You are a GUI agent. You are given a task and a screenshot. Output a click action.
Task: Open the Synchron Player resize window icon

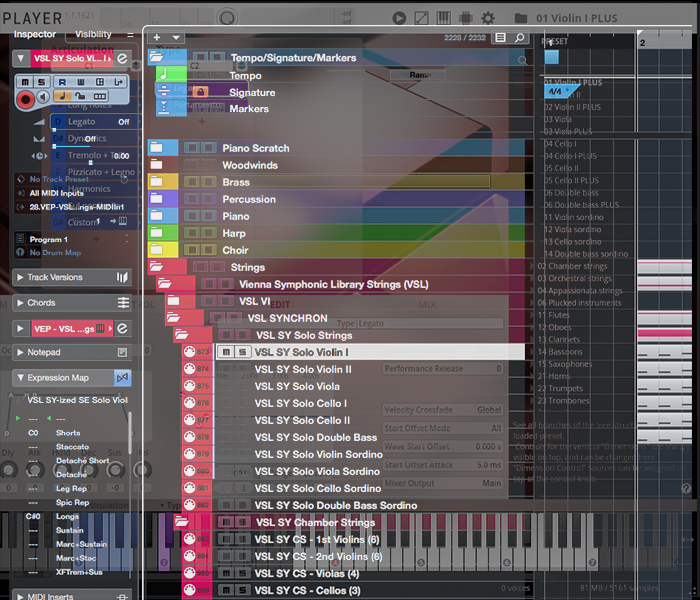(x=421, y=18)
